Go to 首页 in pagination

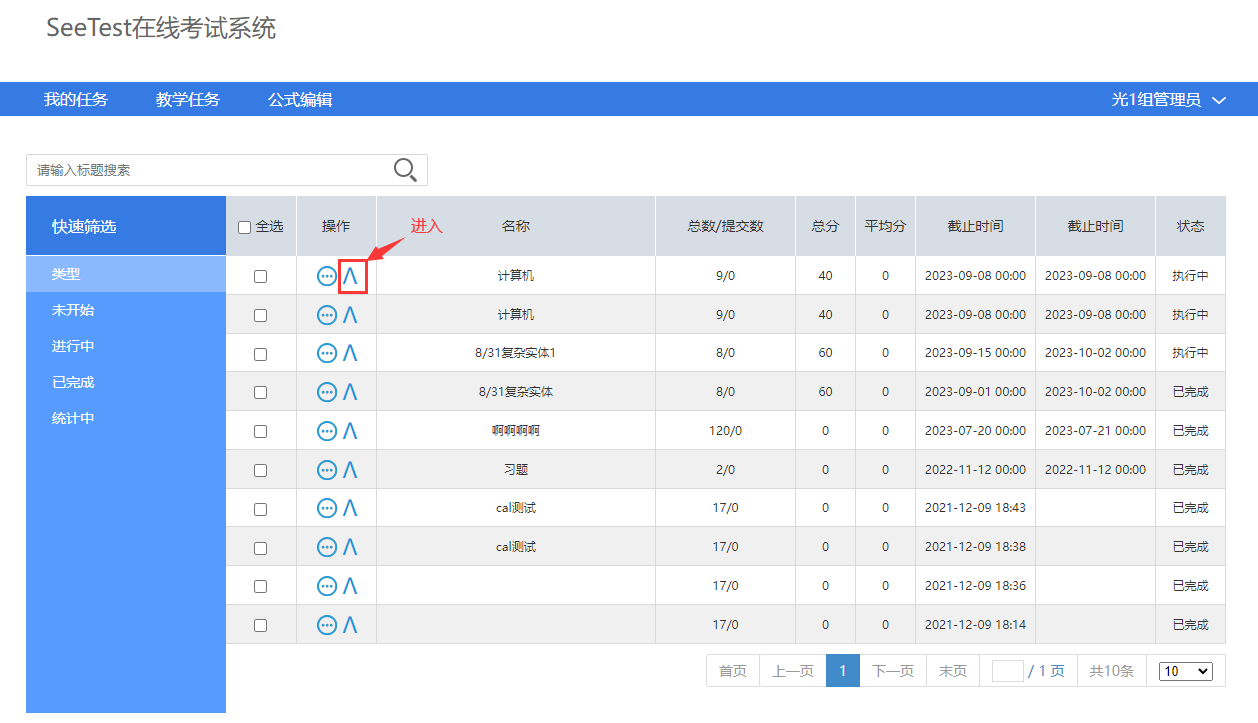[733, 671]
